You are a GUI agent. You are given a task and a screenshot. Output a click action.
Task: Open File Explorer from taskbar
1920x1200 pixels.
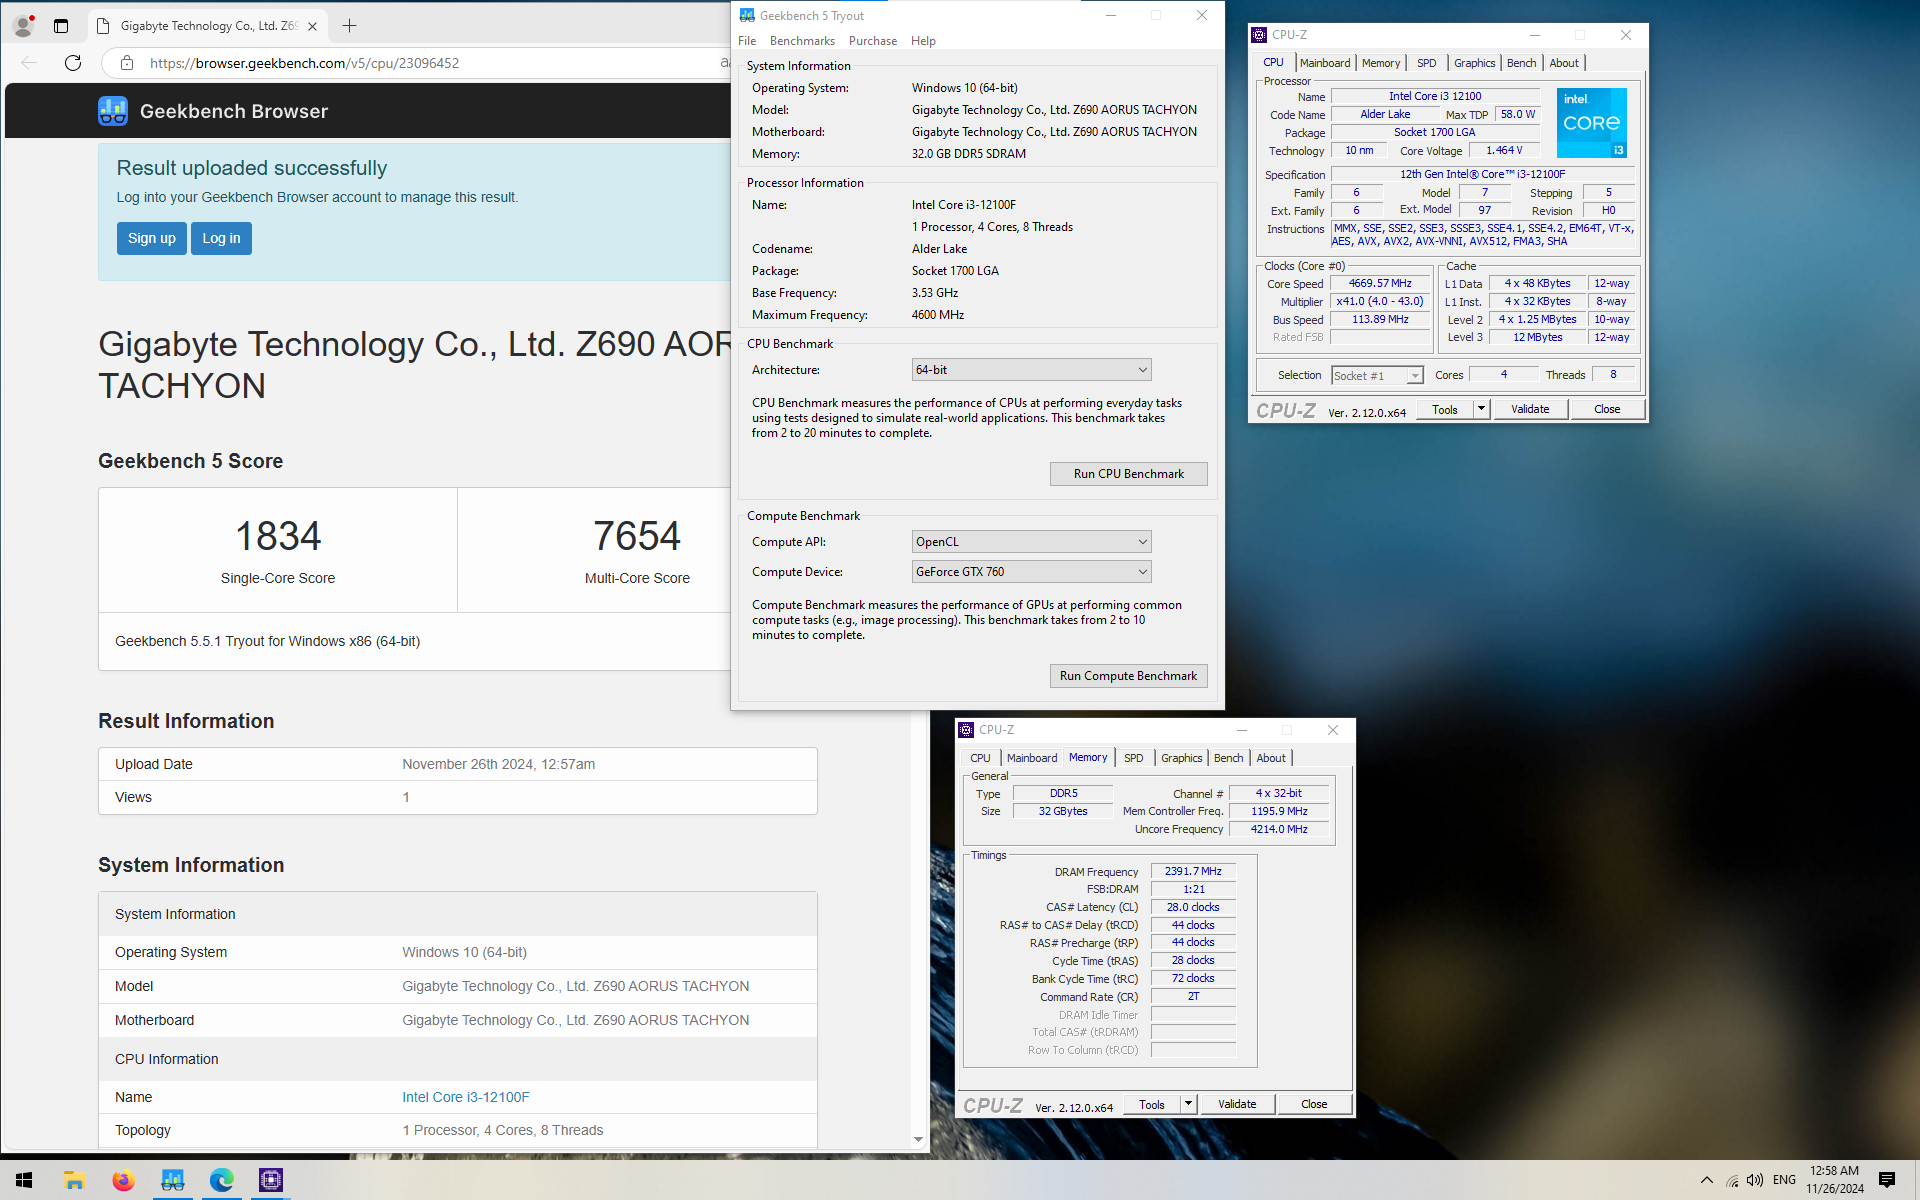pos(74,1180)
